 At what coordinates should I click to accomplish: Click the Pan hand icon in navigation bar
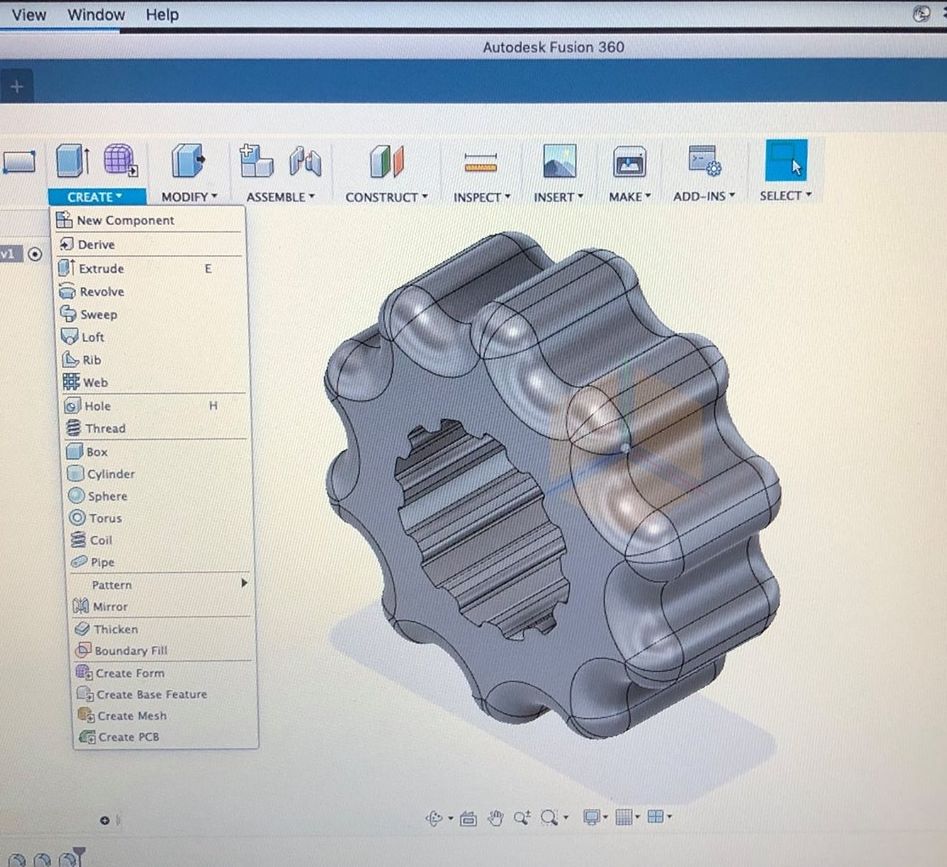495,818
